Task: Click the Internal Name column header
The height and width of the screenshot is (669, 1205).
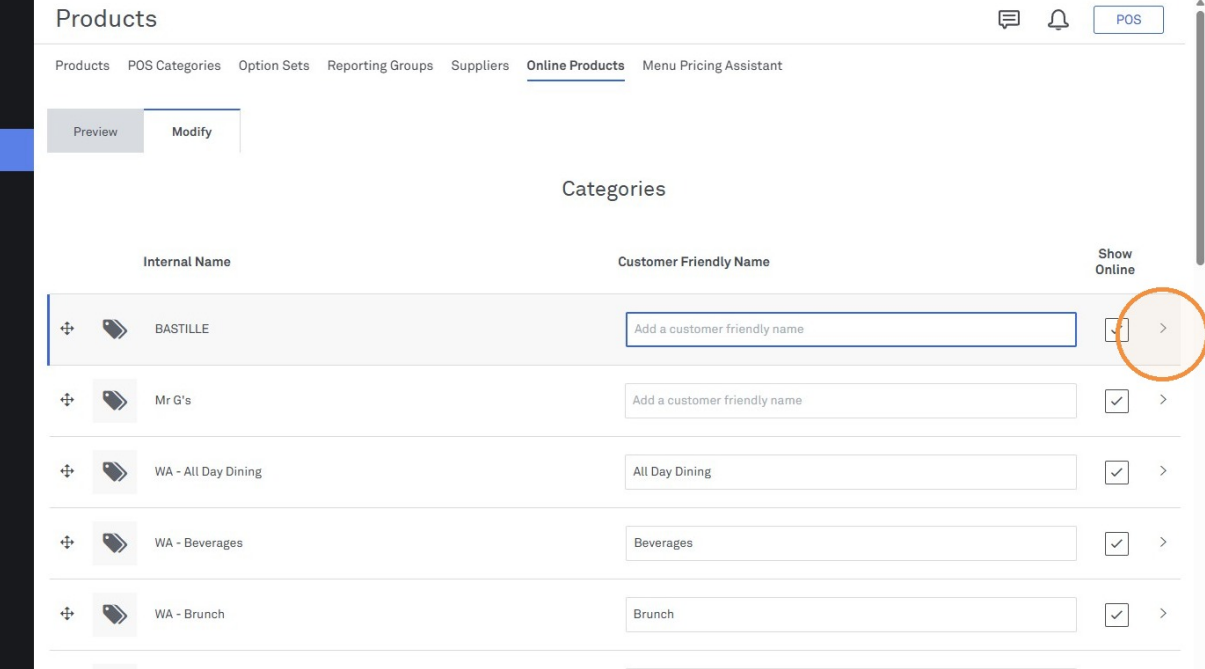Action: click(x=187, y=262)
